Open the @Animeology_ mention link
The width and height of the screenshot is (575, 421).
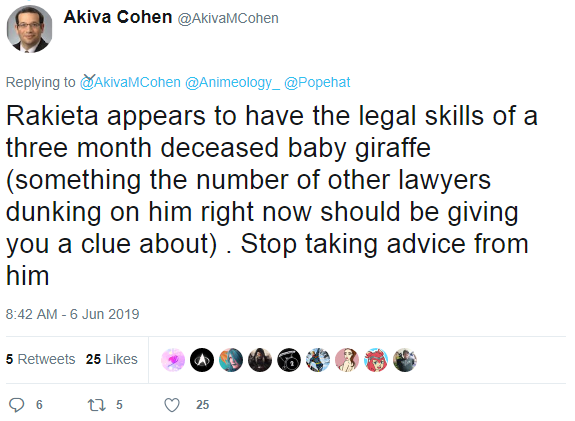pos(232,82)
